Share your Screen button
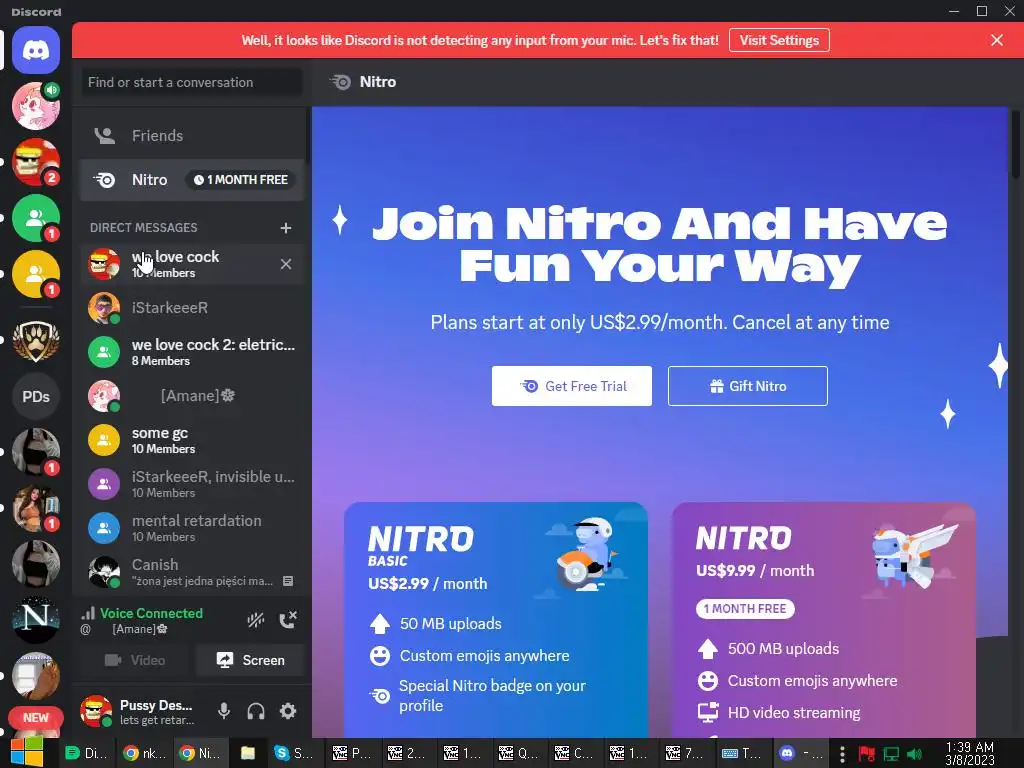1024x768 pixels. pyautogui.click(x=250, y=660)
